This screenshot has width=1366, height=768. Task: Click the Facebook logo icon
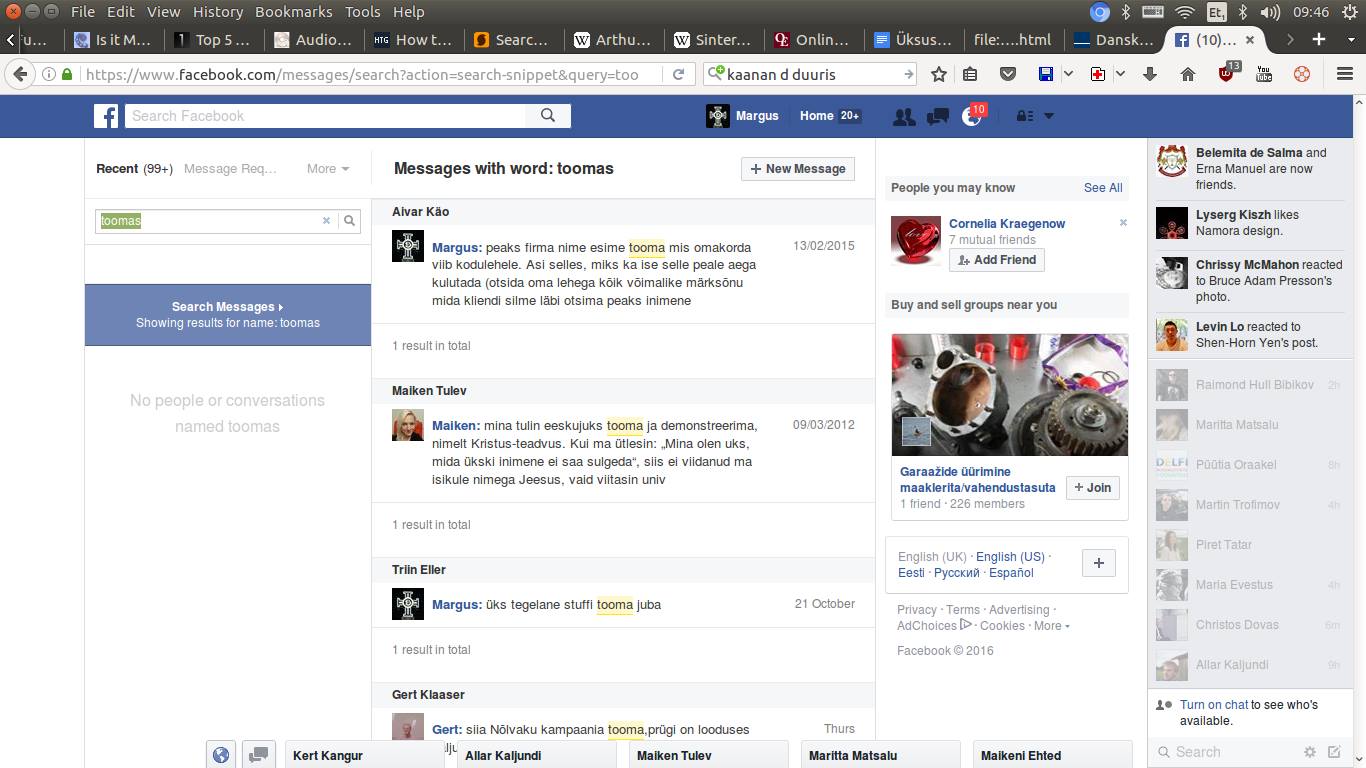[x=106, y=116]
